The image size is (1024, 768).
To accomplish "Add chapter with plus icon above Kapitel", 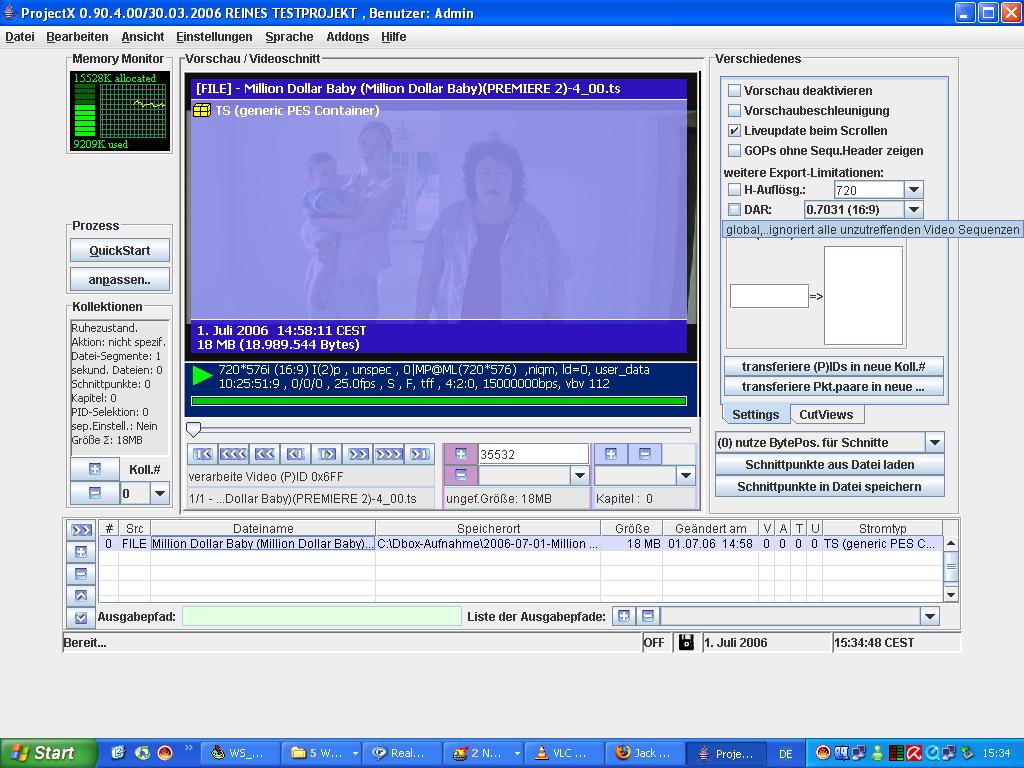I will [x=611, y=454].
